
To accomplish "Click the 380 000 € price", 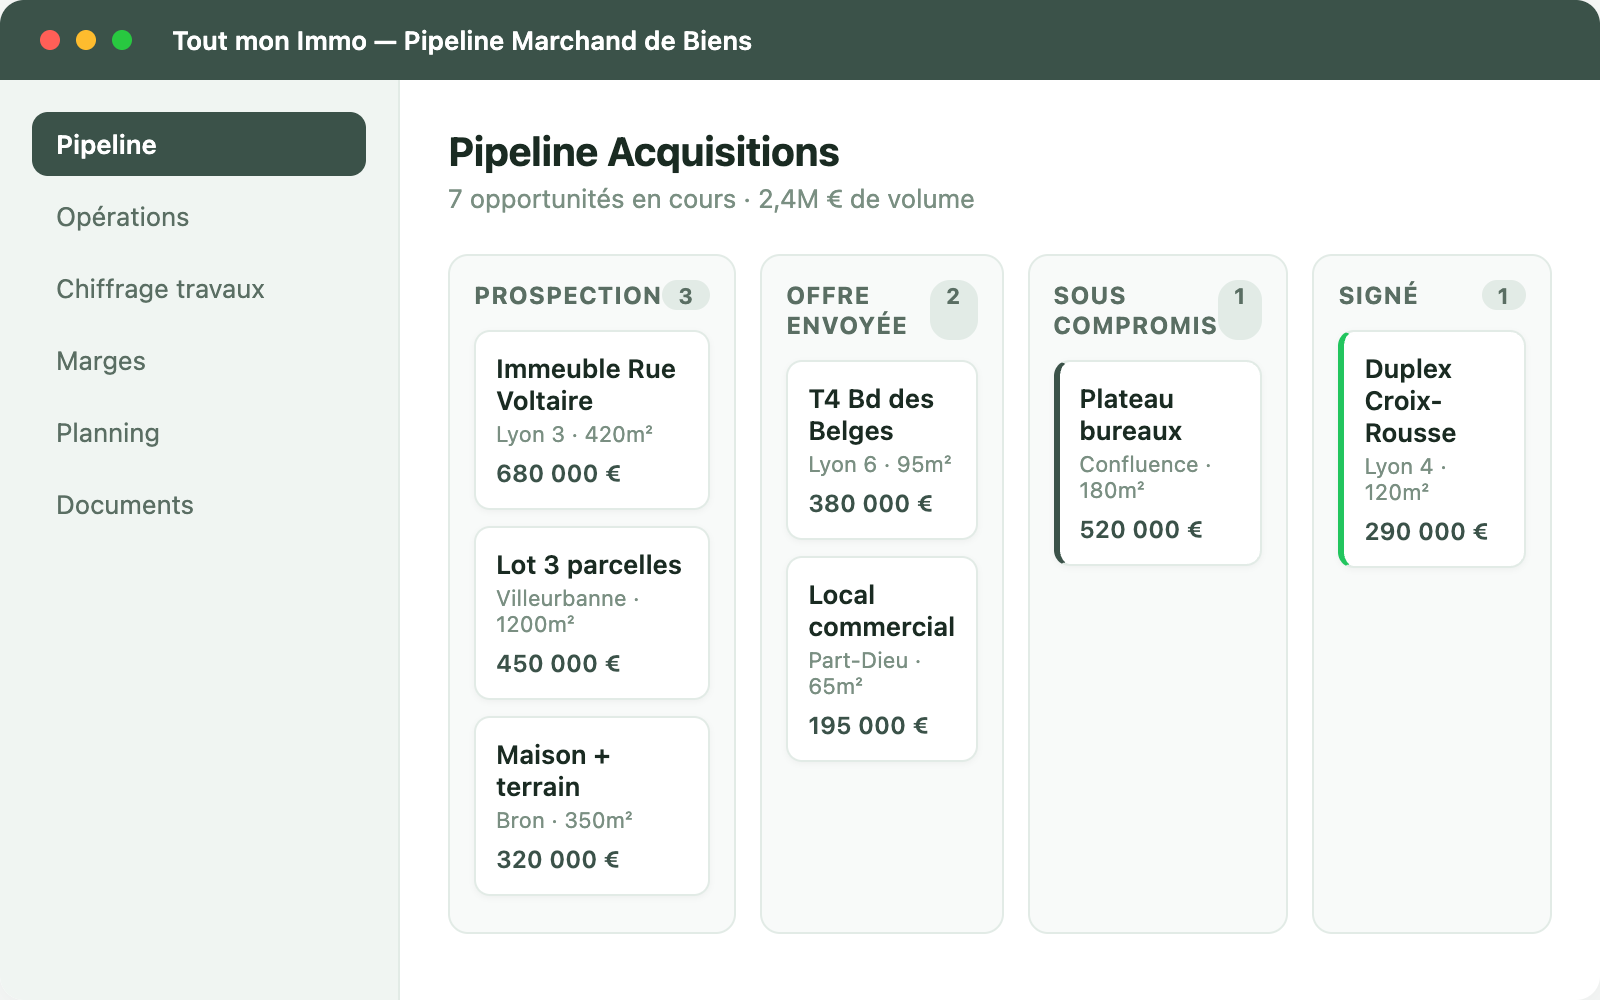I will click(x=870, y=503).
